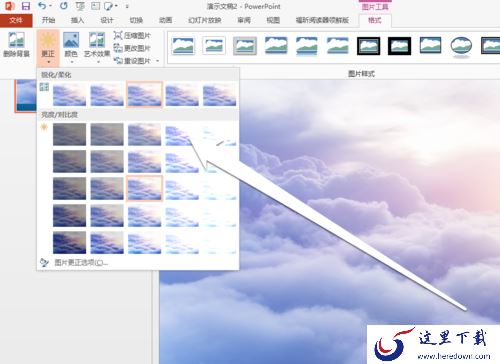Image resolution: width=500 pixels, height=364 pixels.
Task: Switch to the Format (格式) picture tools tab
Action: tap(375, 20)
